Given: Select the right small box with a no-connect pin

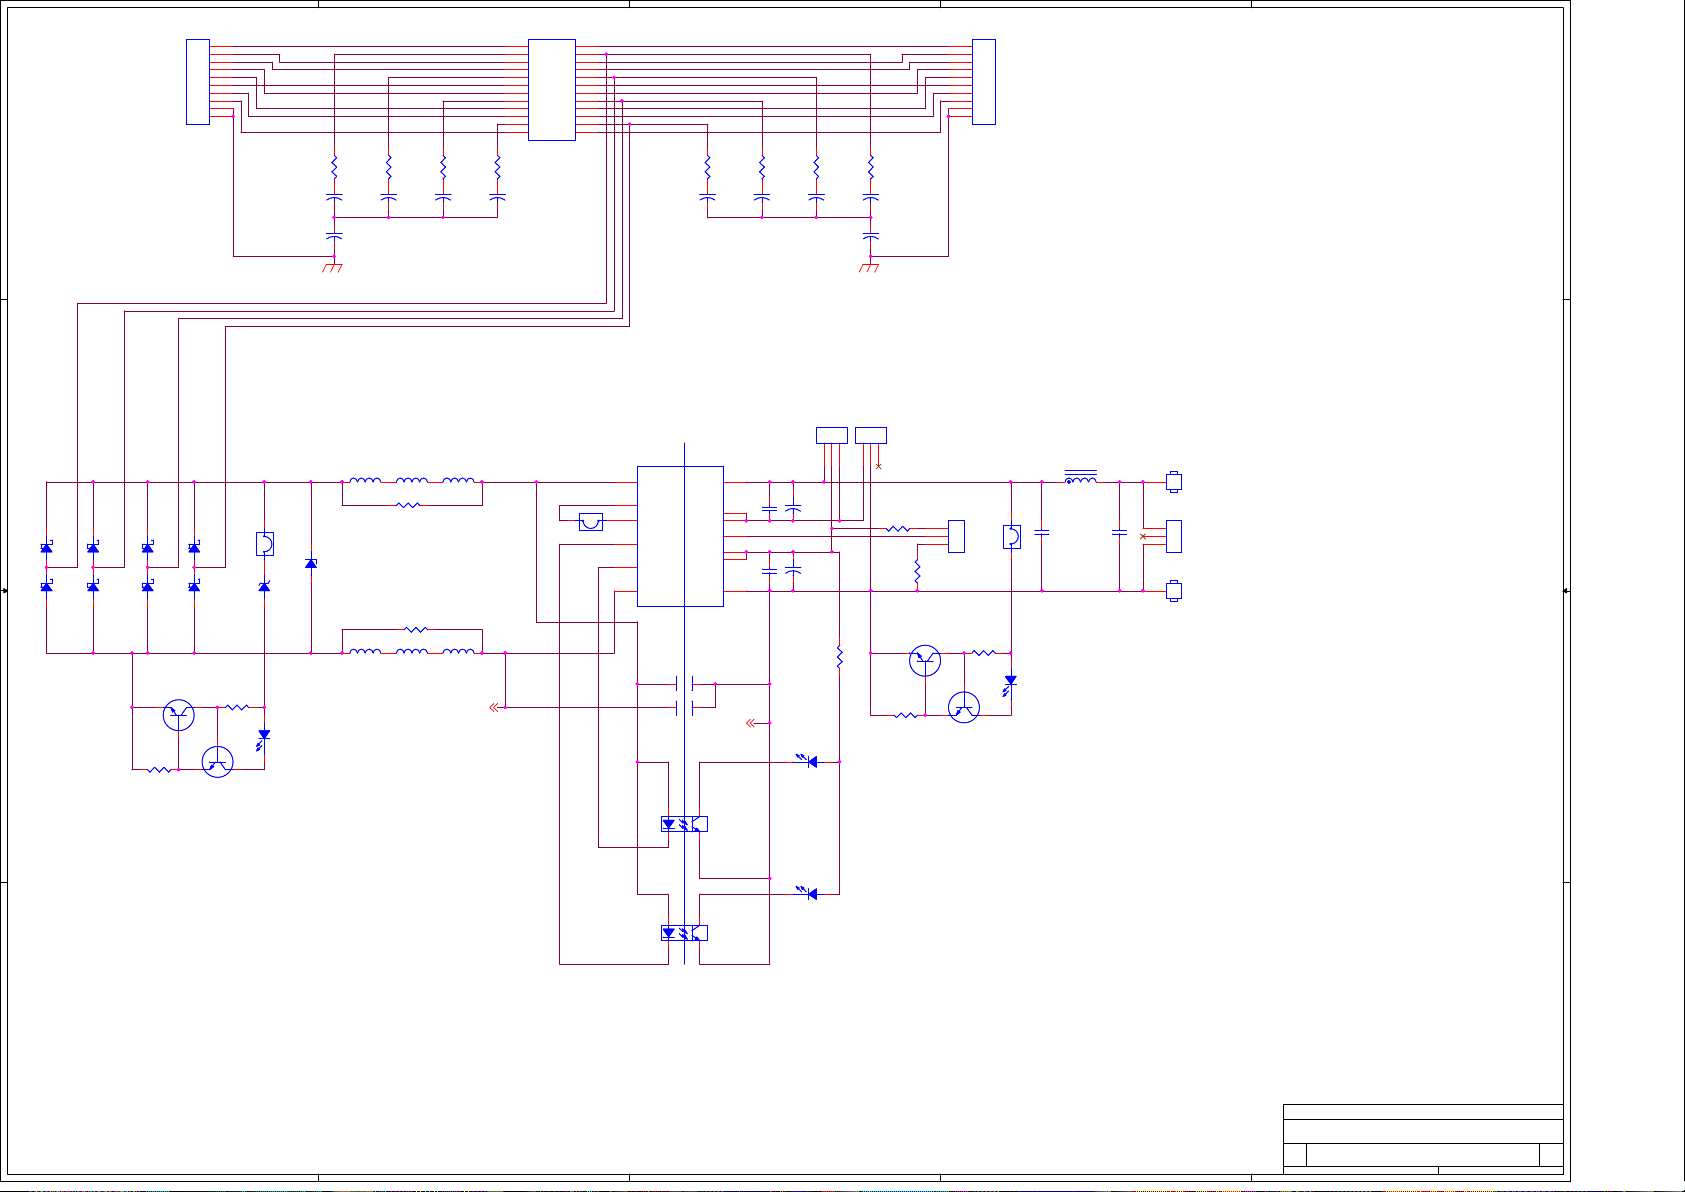Looking at the screenshot, I should point(871,435).
